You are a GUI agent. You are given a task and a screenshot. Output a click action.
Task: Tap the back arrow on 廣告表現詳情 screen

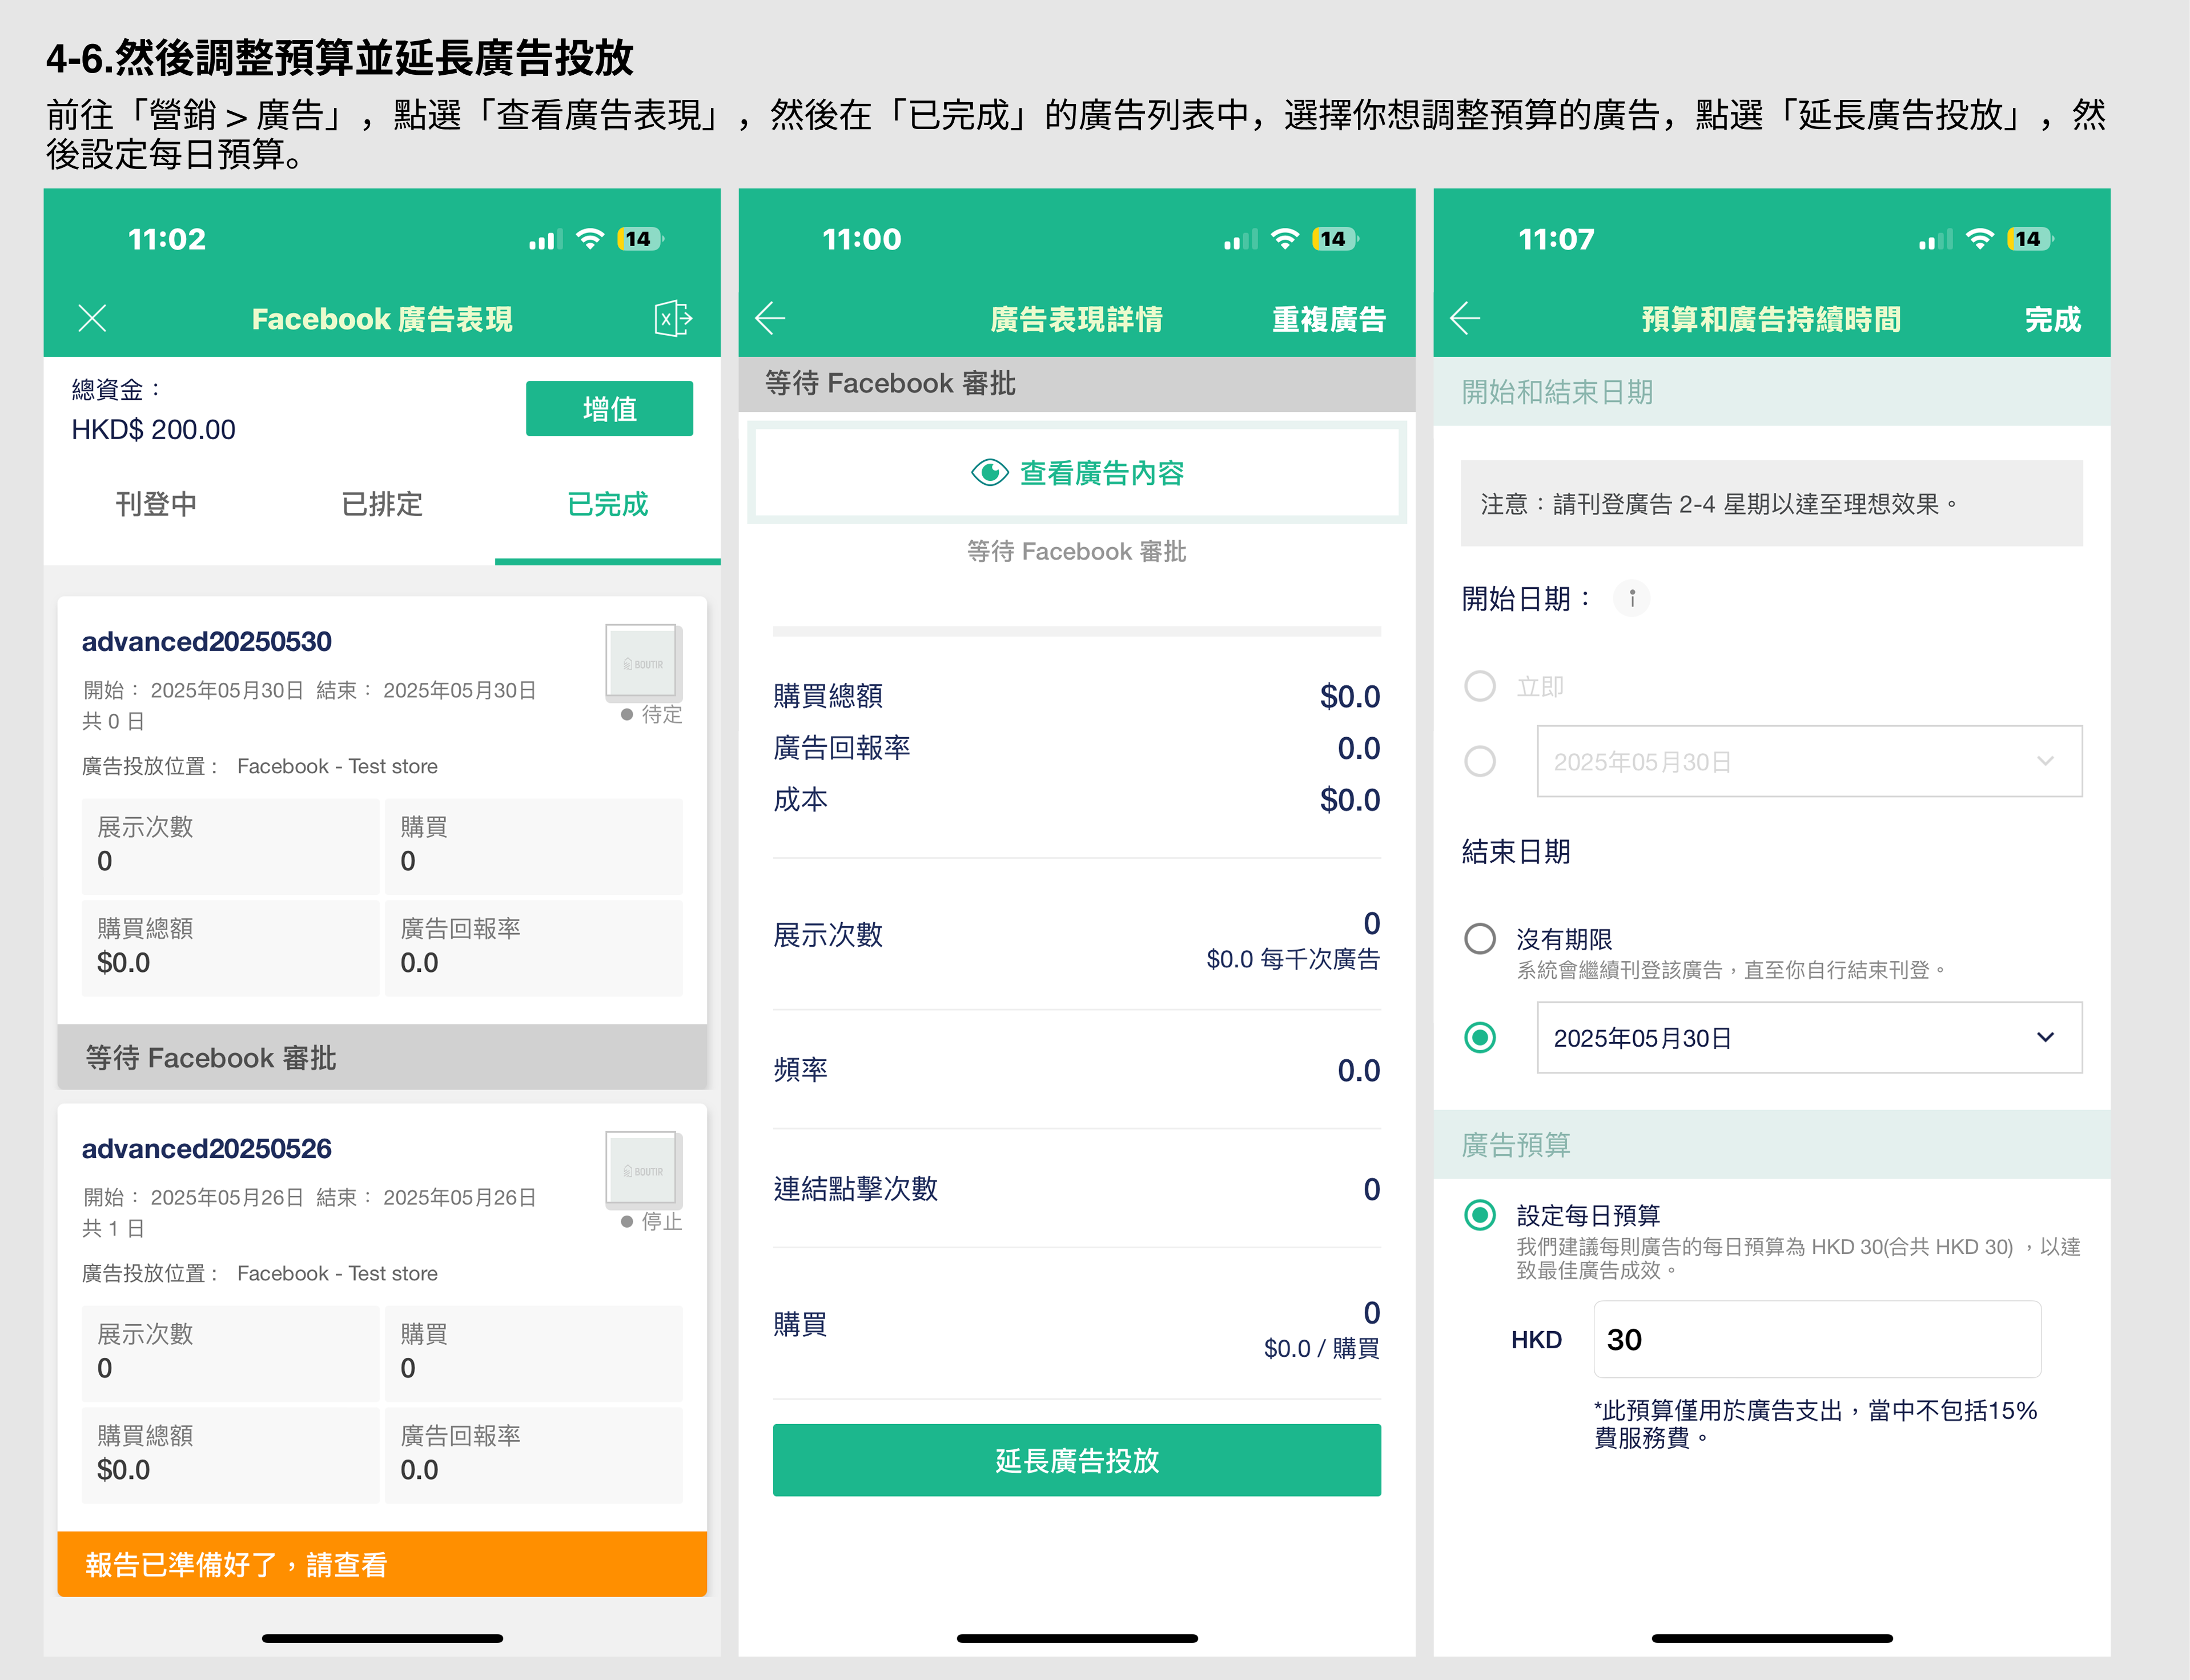[770, 319]
